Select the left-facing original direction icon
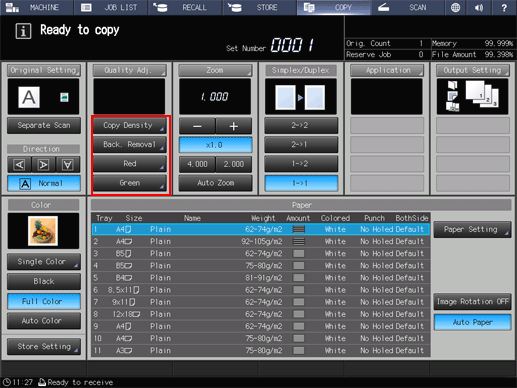 coord(19,165)
